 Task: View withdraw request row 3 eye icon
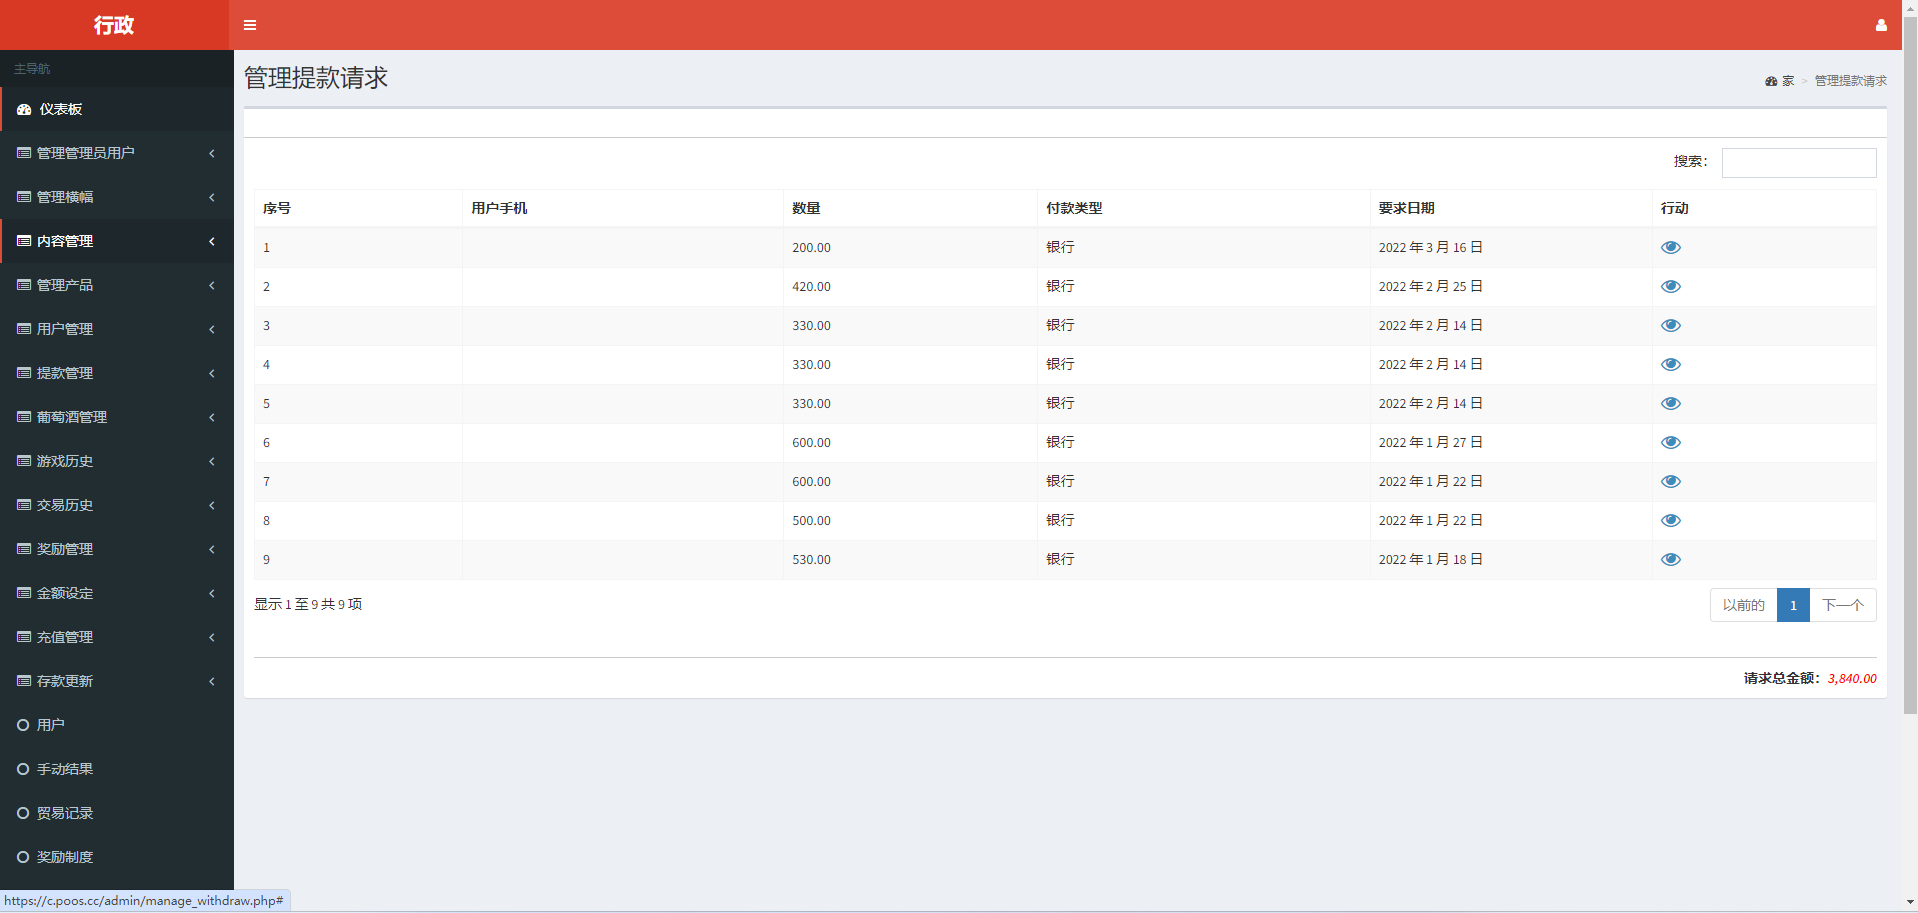(1671, 325)
